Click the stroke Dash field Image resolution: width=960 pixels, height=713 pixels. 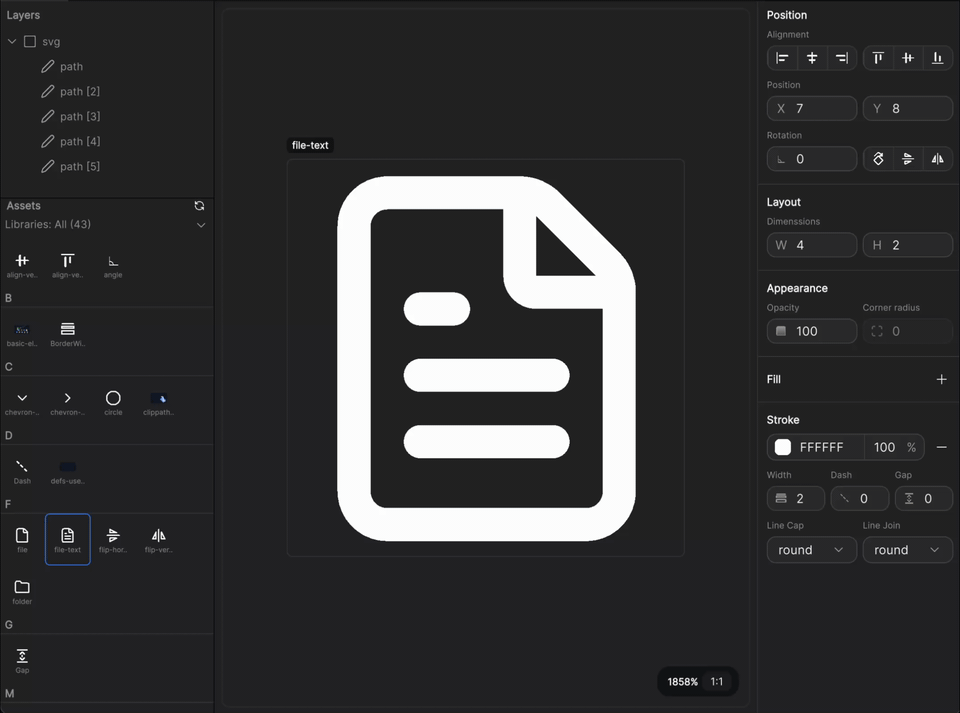point(860,498)
